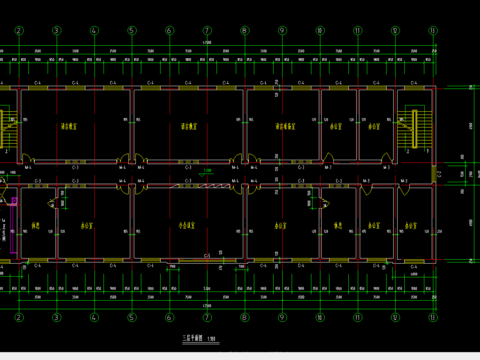Click axis bubble 7 above the plan
Image resolution: width=480 pixels, height=360 pixels.
click(x=207, y=31)
